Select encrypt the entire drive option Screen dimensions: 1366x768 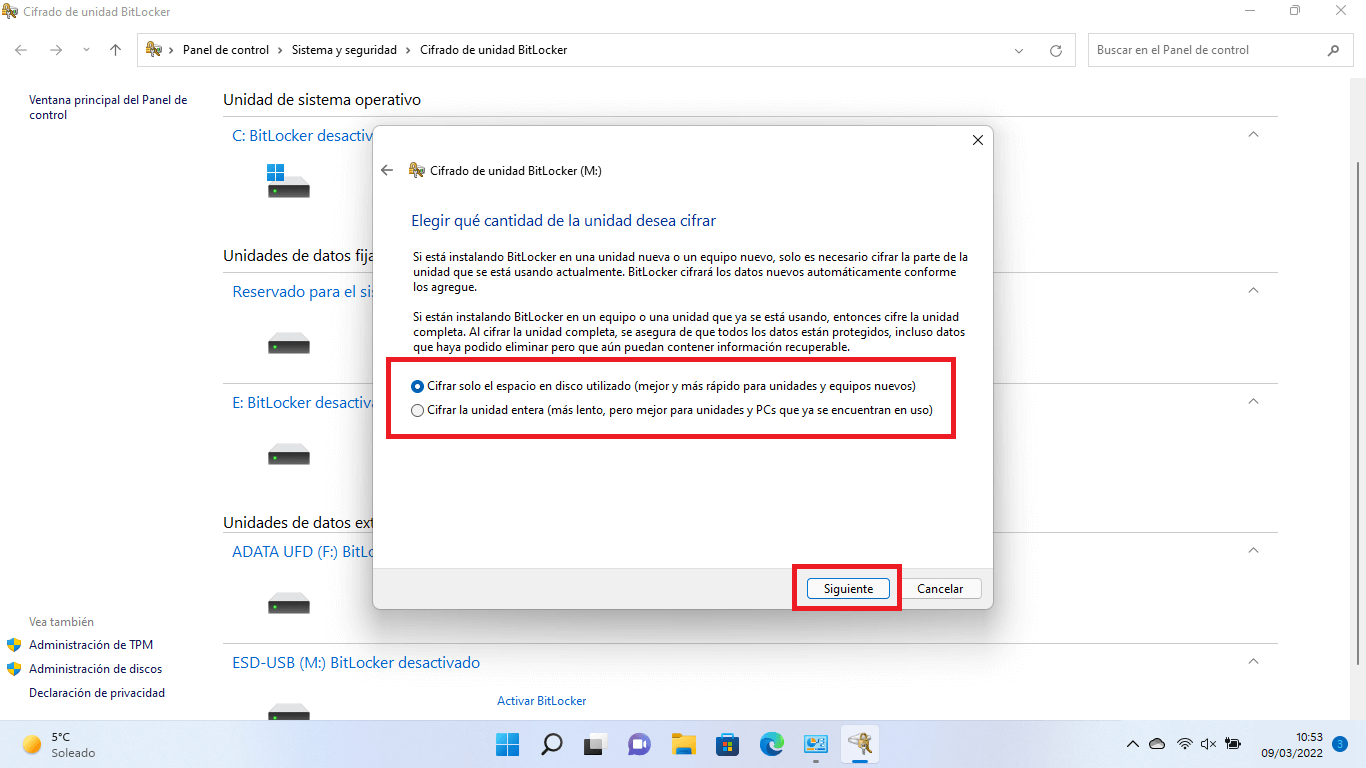pyautogui.click(x=672, y=410)
